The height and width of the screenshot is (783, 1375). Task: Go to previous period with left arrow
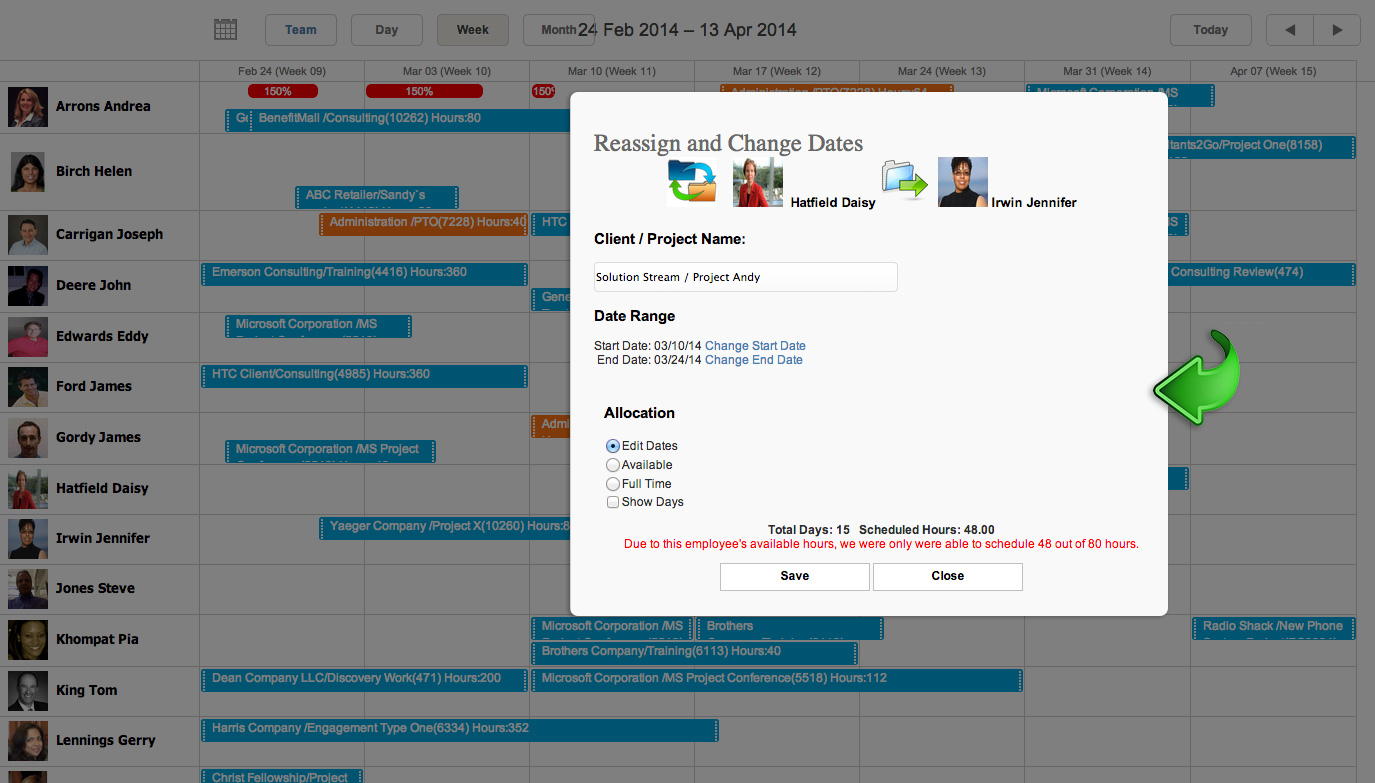1290,30
